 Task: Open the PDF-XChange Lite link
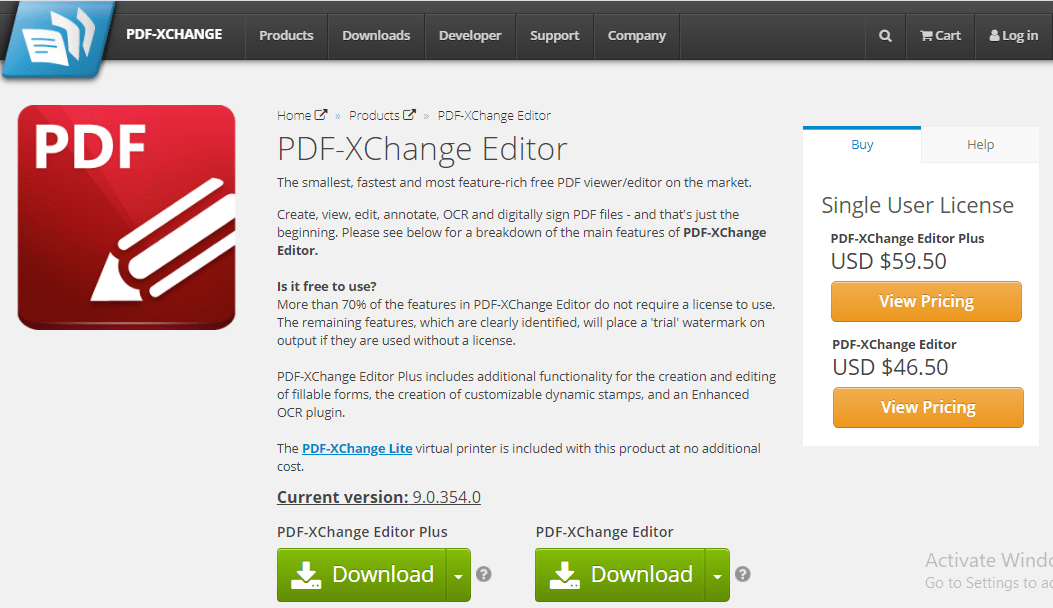click(x=356, y=448)
